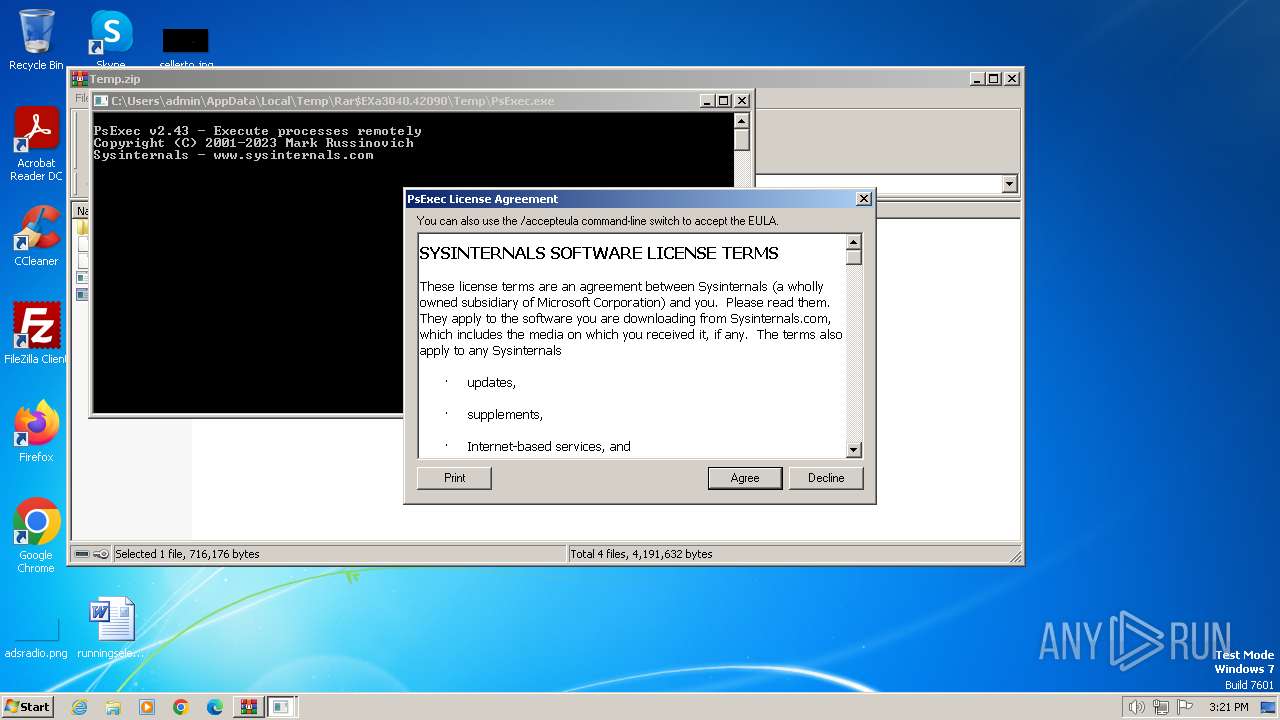The image size is (1280, 720).
Task: Click the www.sysinternals.com console text
Action: (x=293, y=155)
